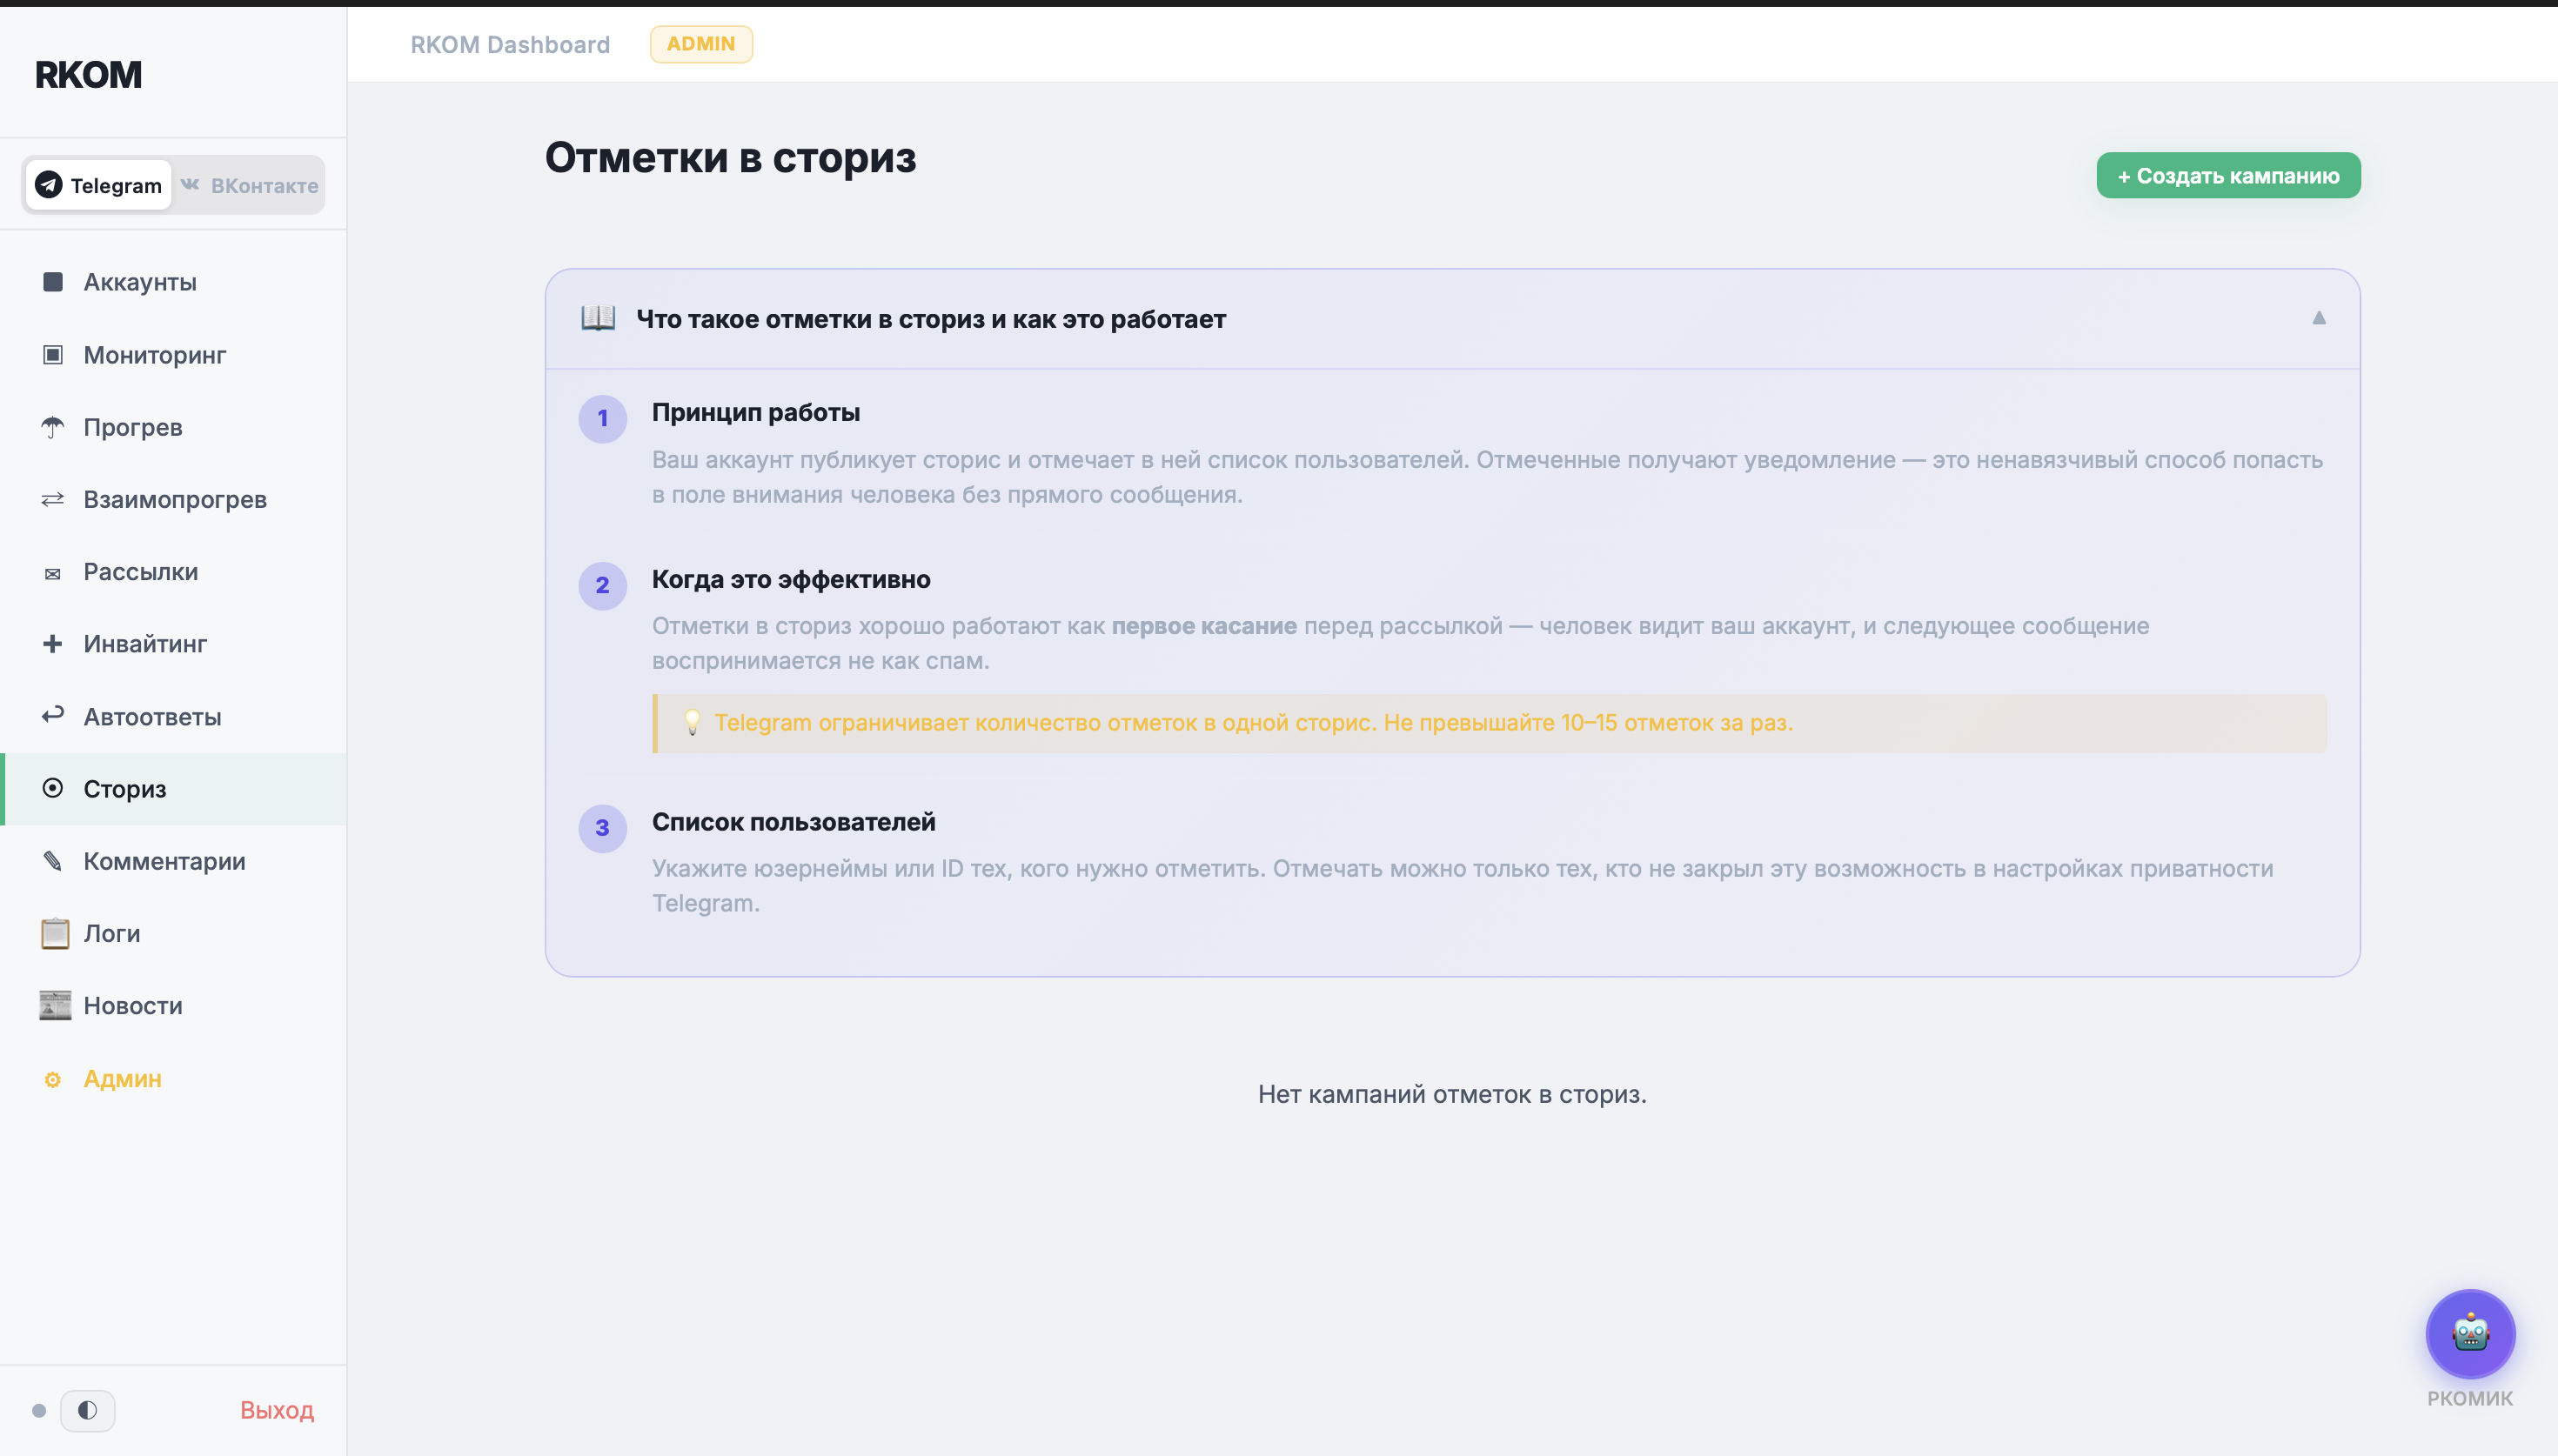Select Сториз menu item
2558x1456 pixels.
point(173,789)
